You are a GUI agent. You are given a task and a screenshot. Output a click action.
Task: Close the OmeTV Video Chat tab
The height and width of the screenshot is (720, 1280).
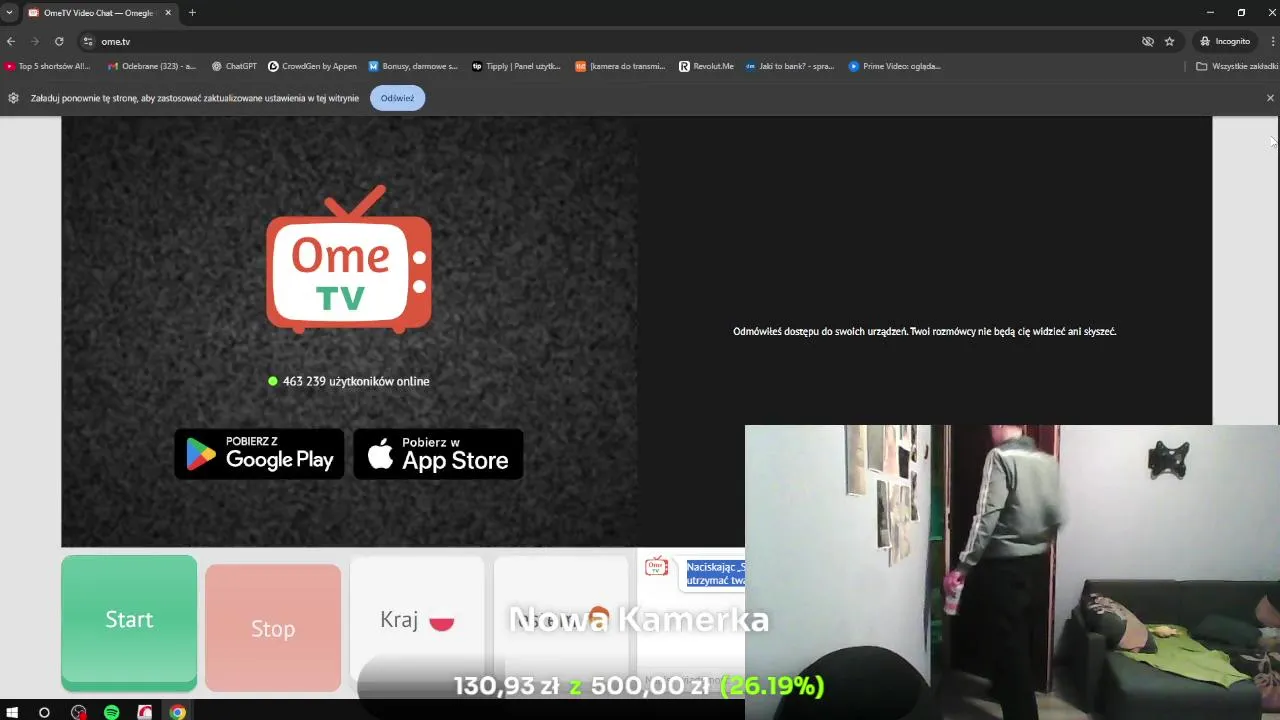[x=168, y=13]
